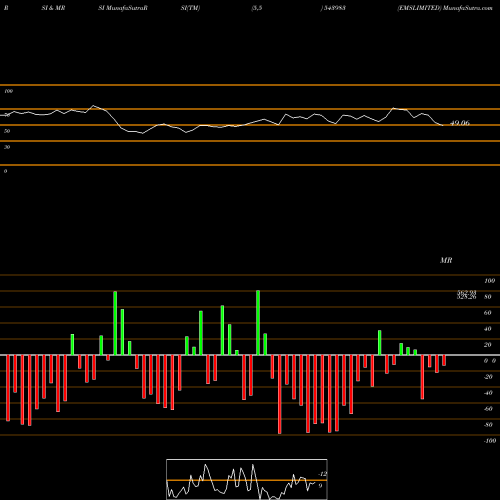Image resolution: width=500 pixels, height=500 pixels.
Task: Click the RSI current value 49.06 label
Action: (460, 123)
